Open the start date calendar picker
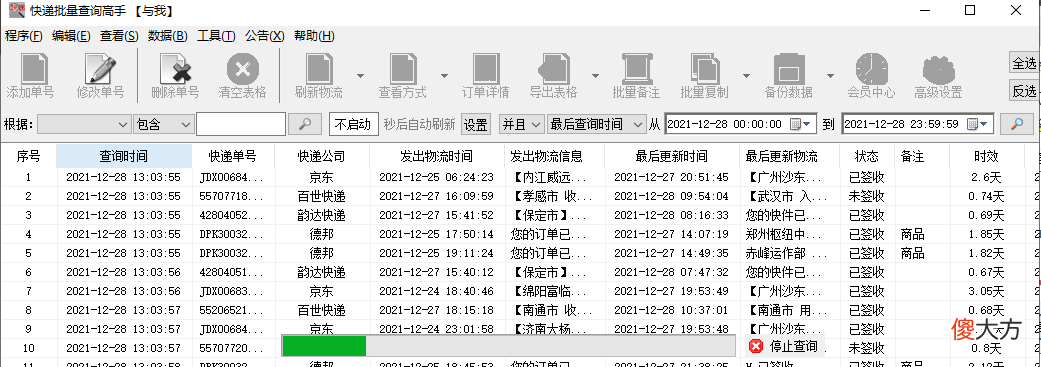The height and width of the screenshot is (367, 1041). coord(801,124)
